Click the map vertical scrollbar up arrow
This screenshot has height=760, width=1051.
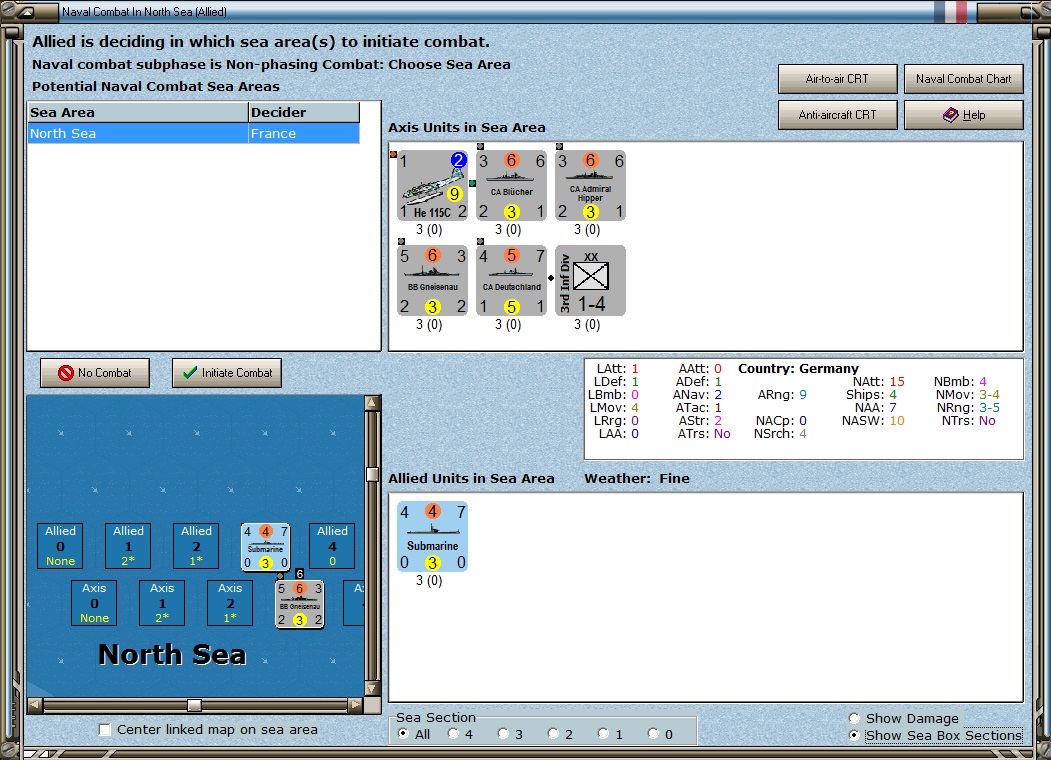[373, 403]
